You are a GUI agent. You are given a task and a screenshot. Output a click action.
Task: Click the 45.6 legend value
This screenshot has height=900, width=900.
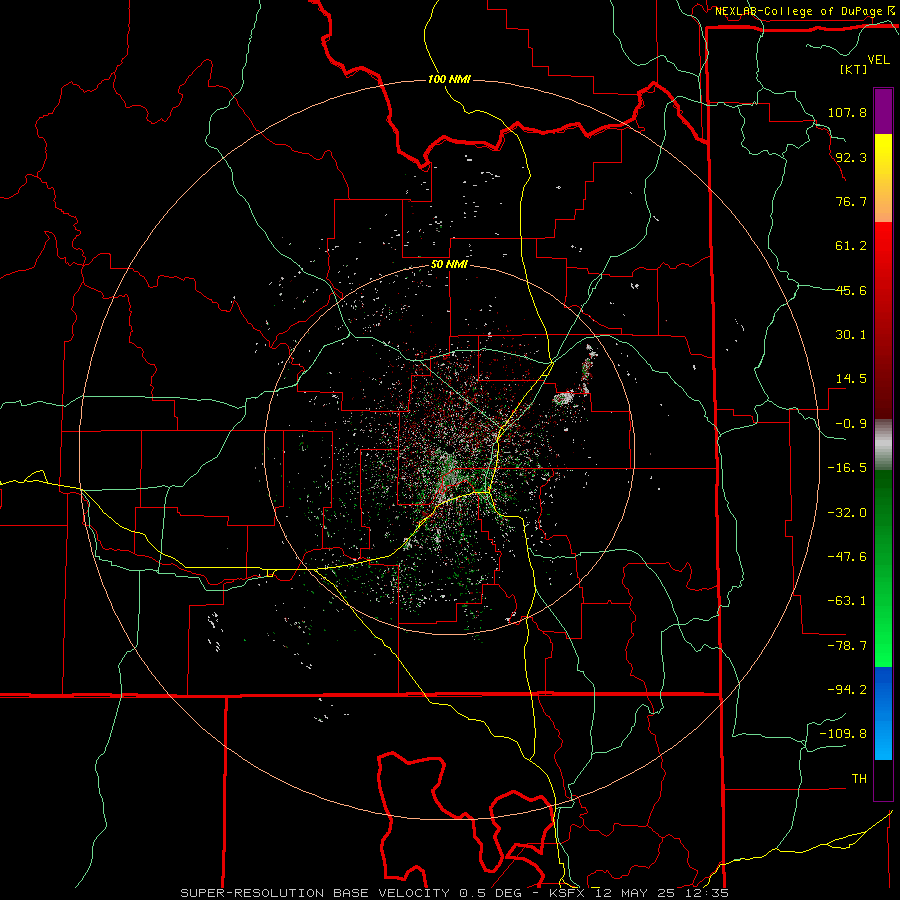pos(851,290)
